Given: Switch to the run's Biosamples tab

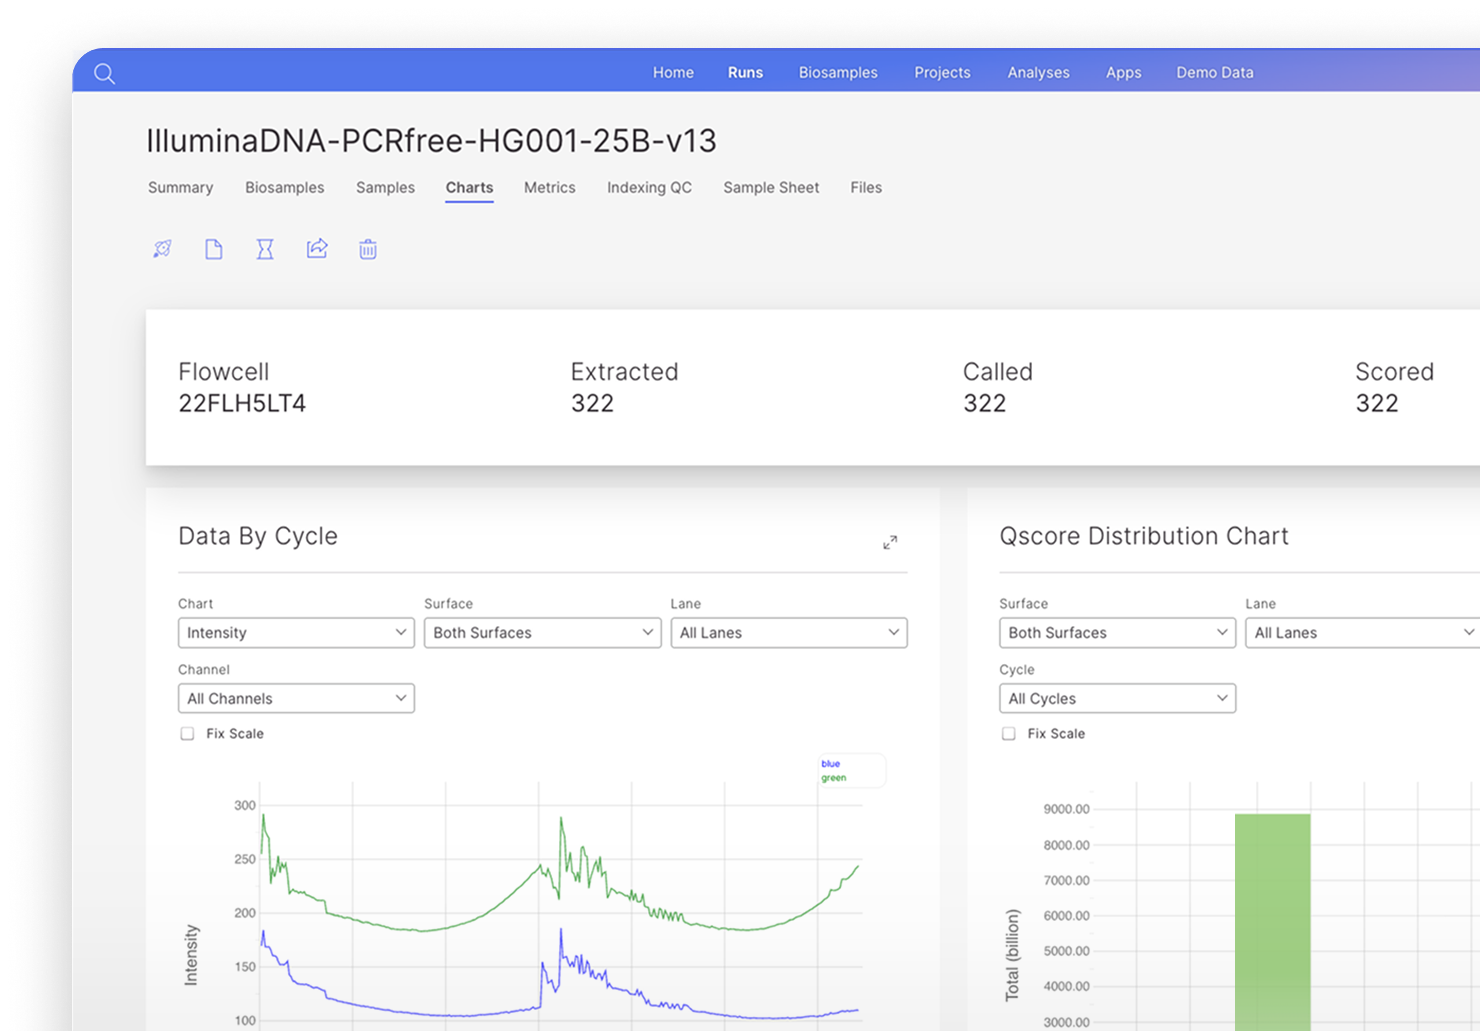Looking at the screenshot, I should [x=285, y=188].
